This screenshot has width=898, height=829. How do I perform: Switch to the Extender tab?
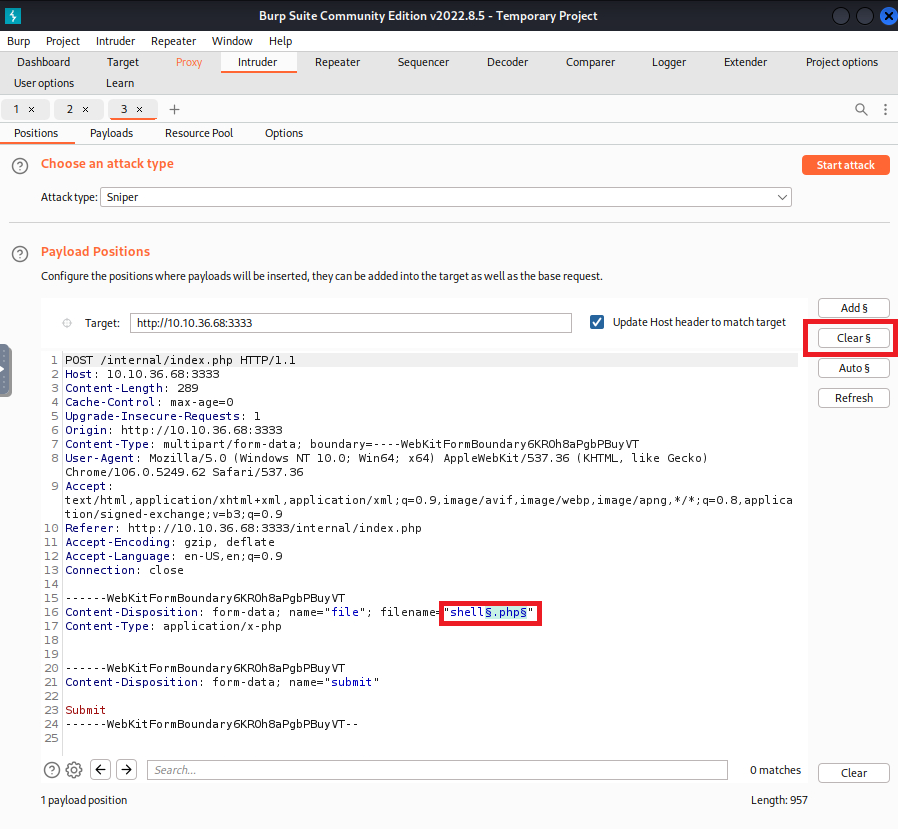pos(745,62)
